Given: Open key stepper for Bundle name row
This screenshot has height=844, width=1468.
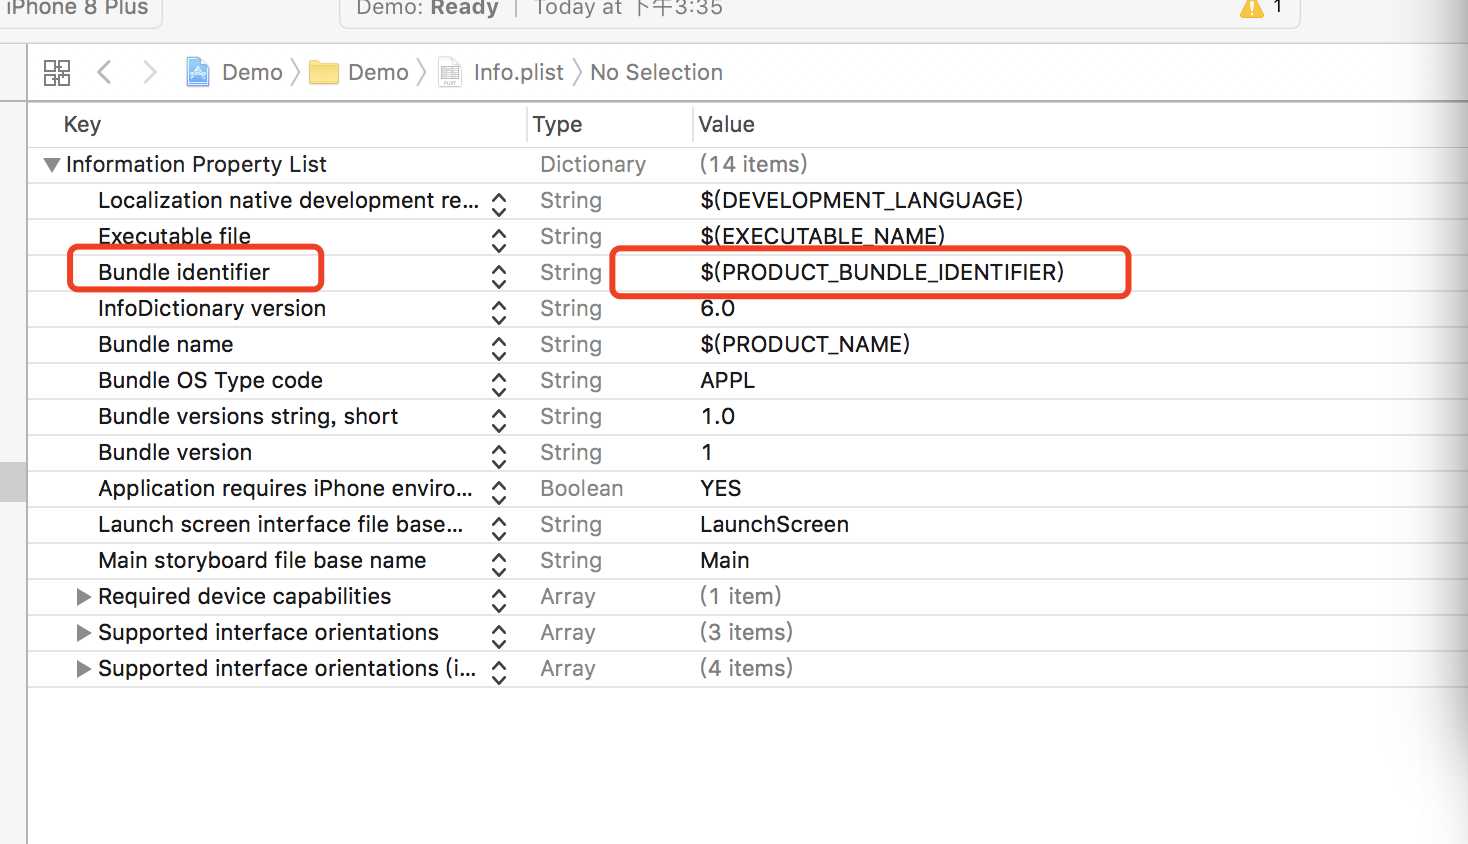Looking at the screenshot, I should pyautogui.click(x=499, y=348).
